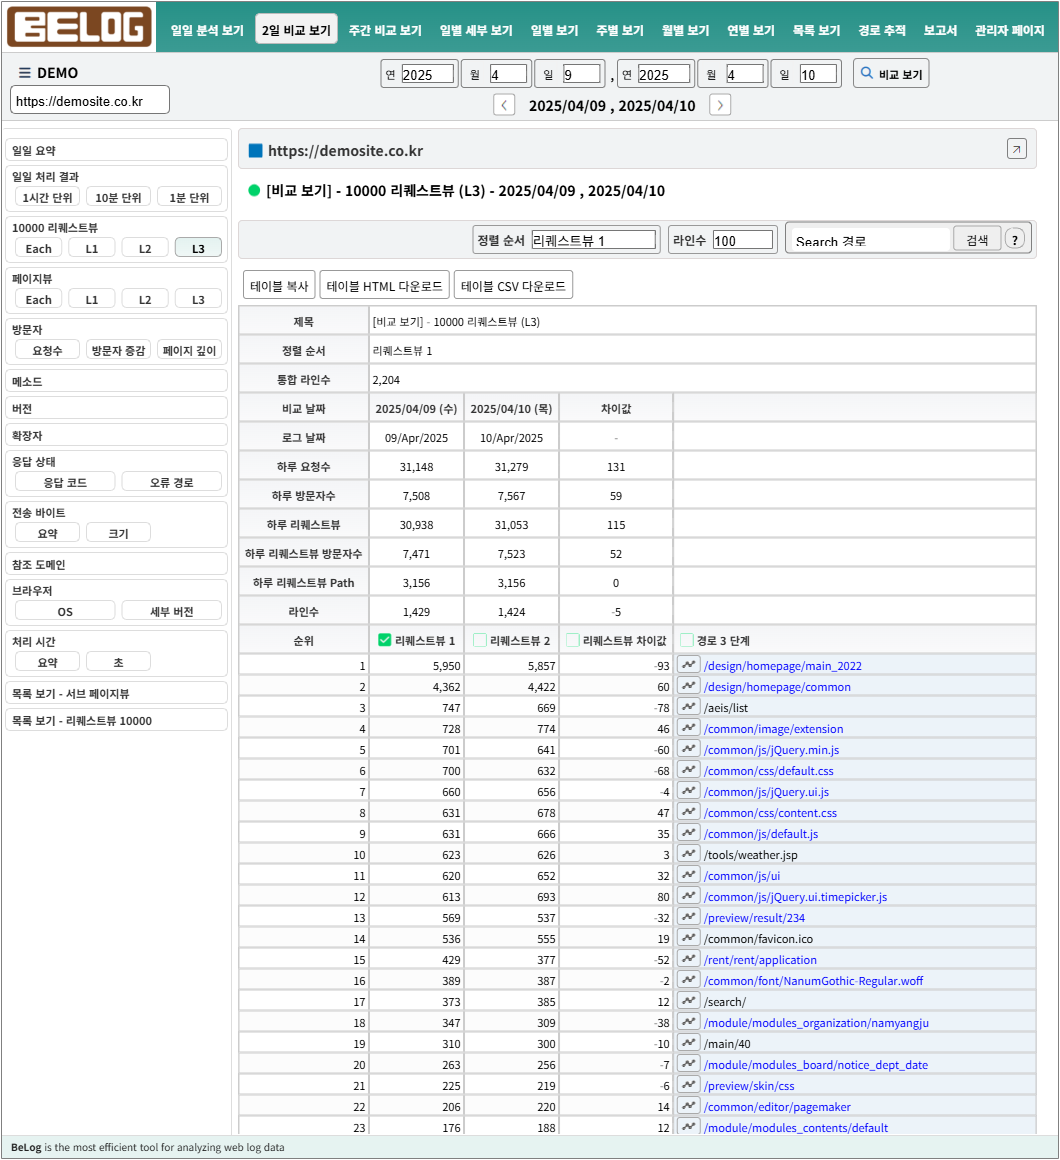The image size is (1060, 1160).
Task: Click the 방문자 증감 button
Action: click(x=118, y=350)
